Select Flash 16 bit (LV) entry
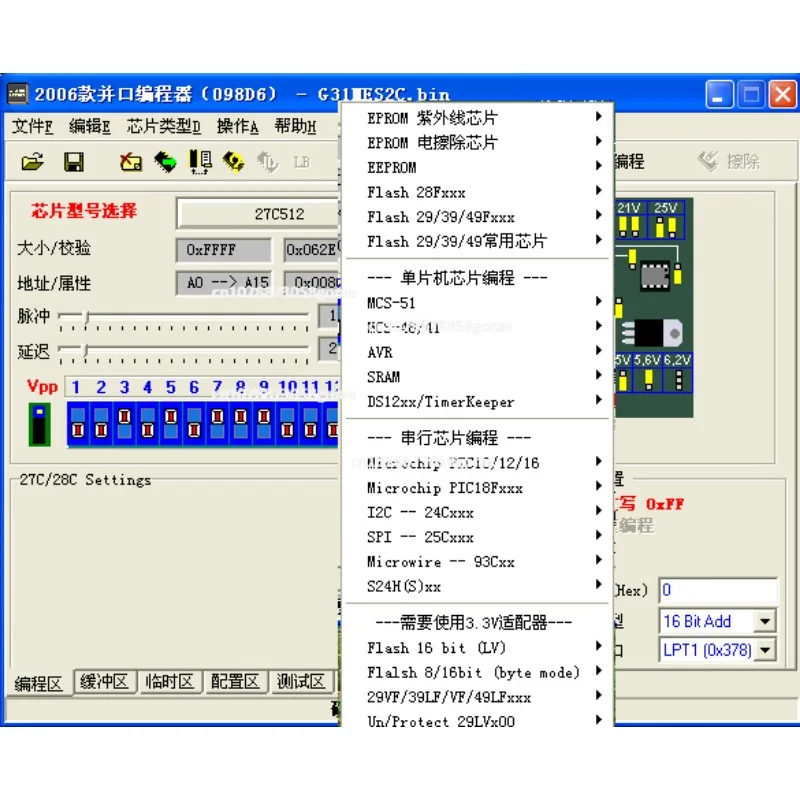 (x=478, y=648)
